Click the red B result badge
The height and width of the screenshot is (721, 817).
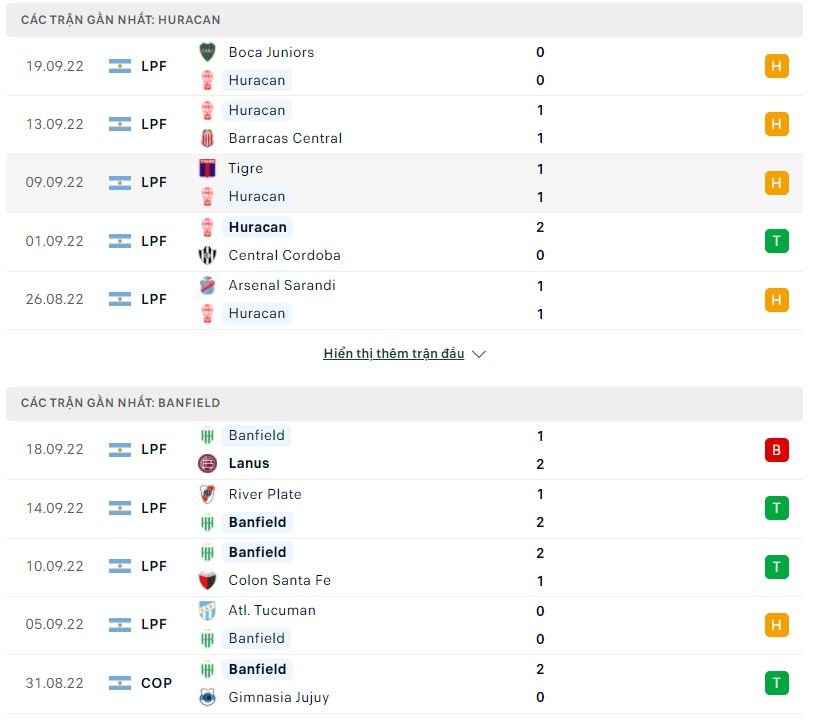(777, 450)
